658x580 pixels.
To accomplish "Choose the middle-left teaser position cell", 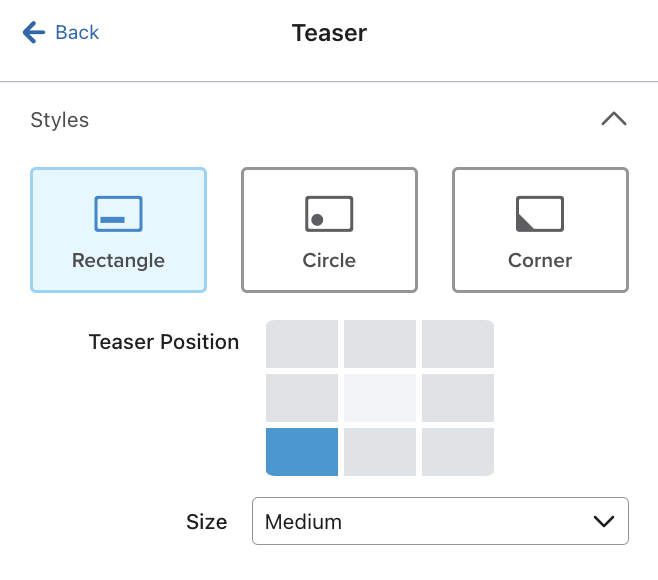I will point(302,398).
